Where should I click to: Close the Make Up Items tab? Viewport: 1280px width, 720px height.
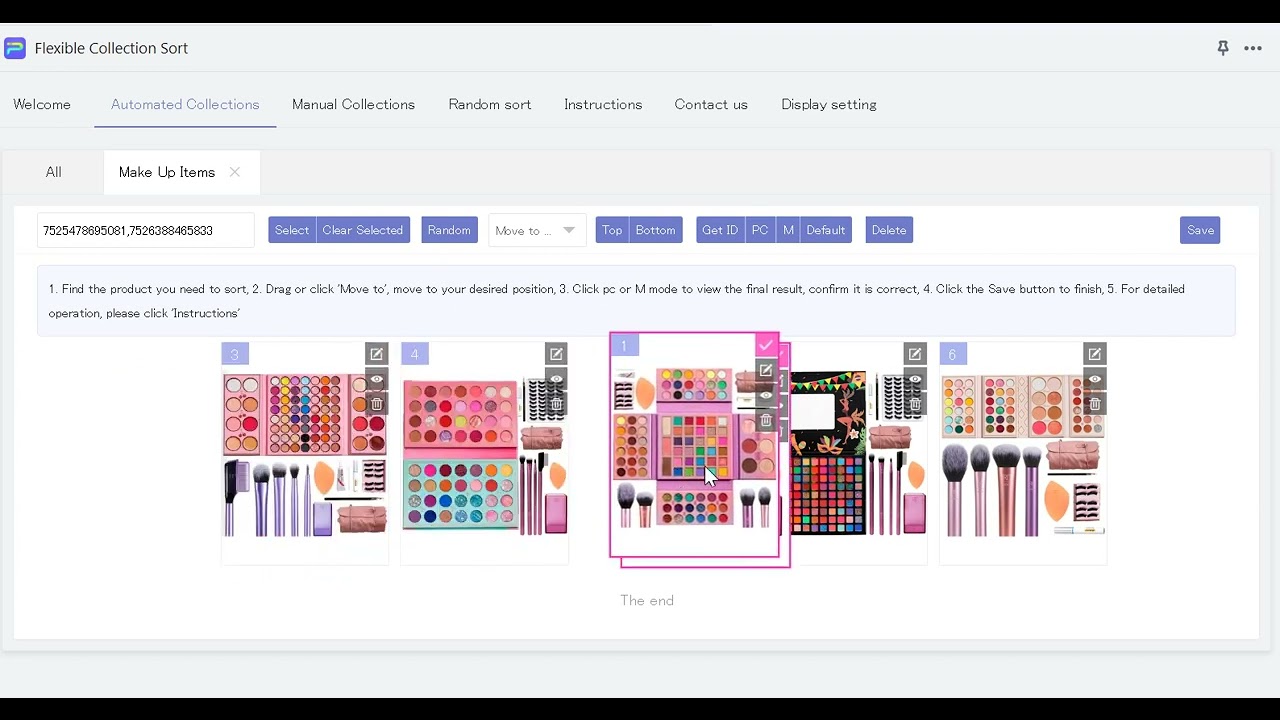(234, 172)
